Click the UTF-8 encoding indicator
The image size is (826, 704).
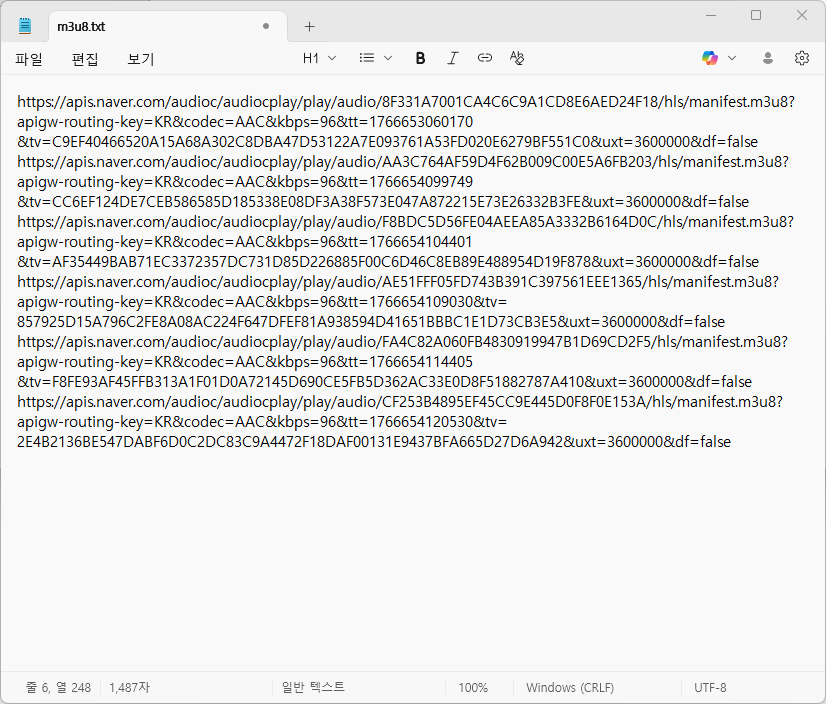710,688
